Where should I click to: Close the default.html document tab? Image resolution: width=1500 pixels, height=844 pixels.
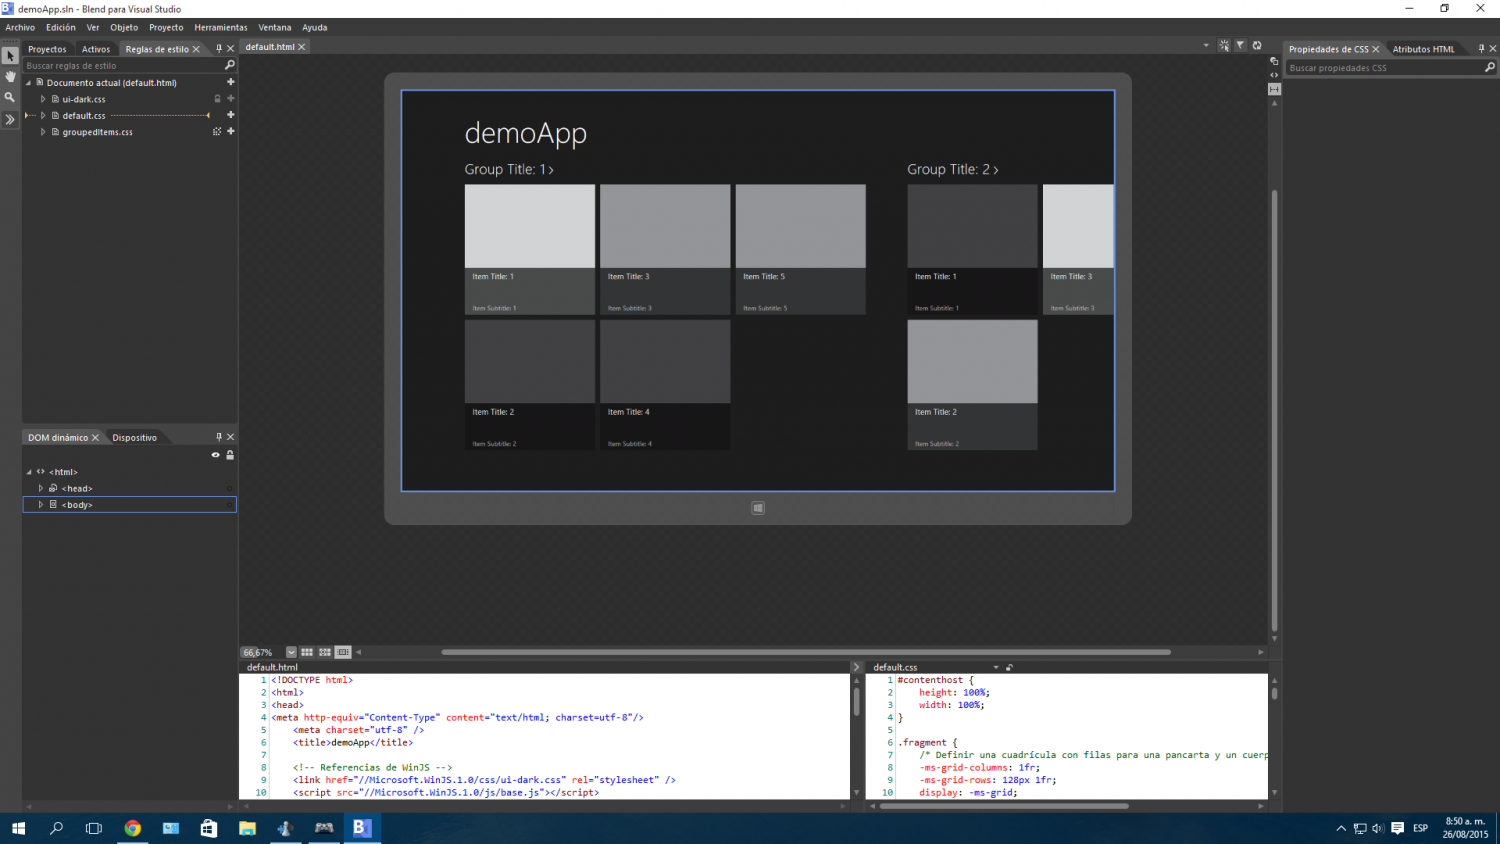(x=302, y=47)
